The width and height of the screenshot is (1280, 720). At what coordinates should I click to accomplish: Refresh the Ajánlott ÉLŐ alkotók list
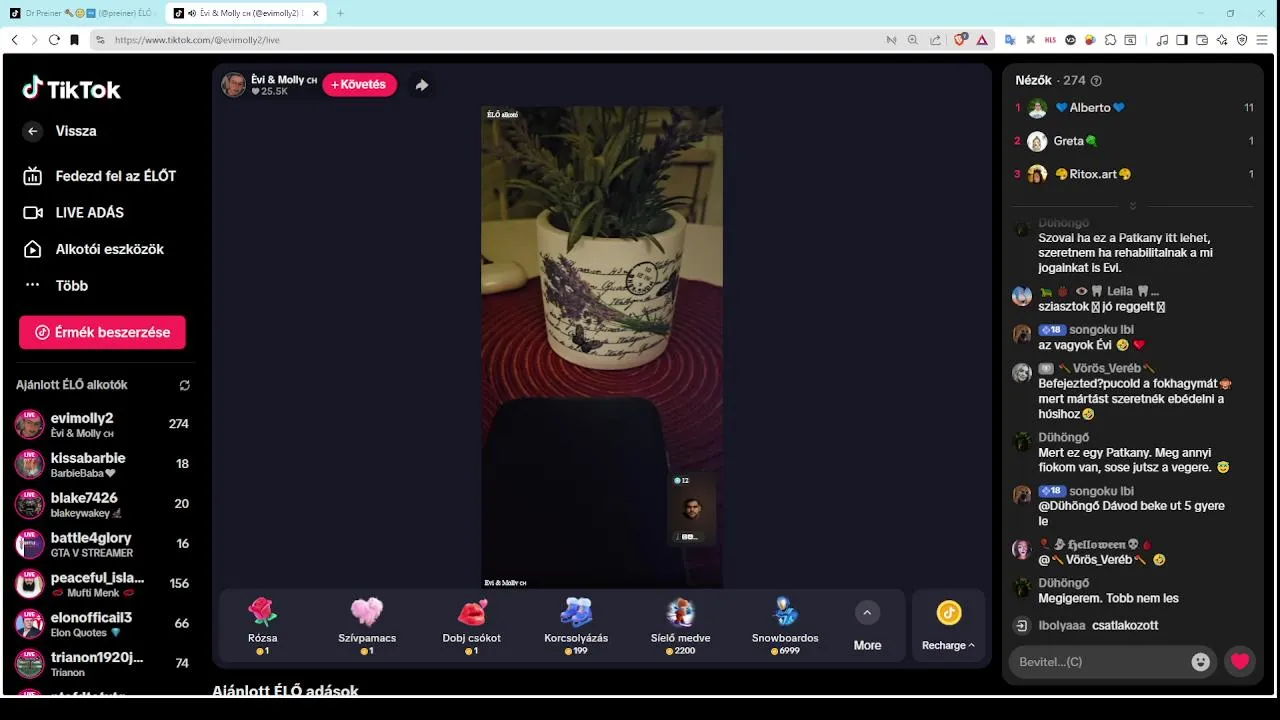[x=184, y=385]
